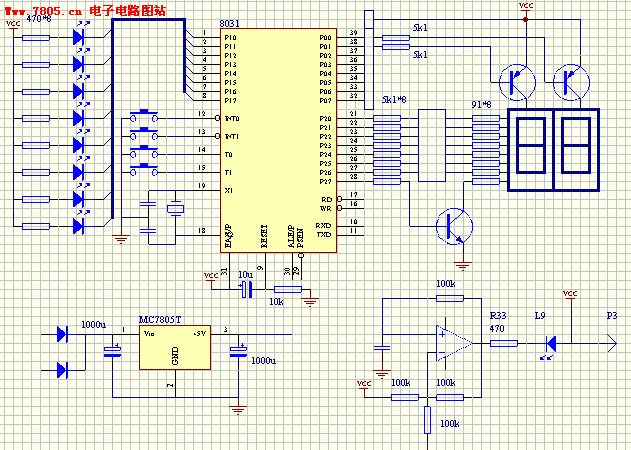This screenshot has height=450, width=631.
Task: Click the top-left transistor beside the displays
Action: pos(517,81)
